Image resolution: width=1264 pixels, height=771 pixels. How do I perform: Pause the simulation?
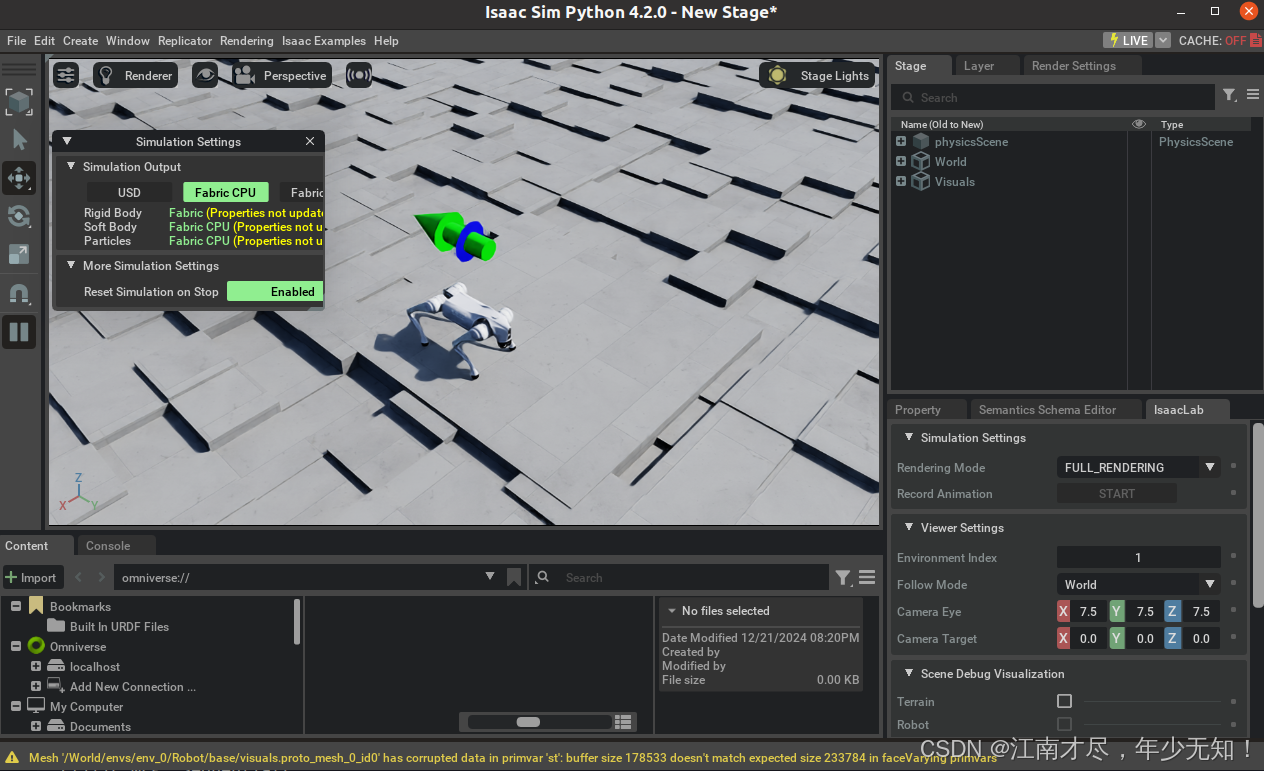[x=19, y=332]
